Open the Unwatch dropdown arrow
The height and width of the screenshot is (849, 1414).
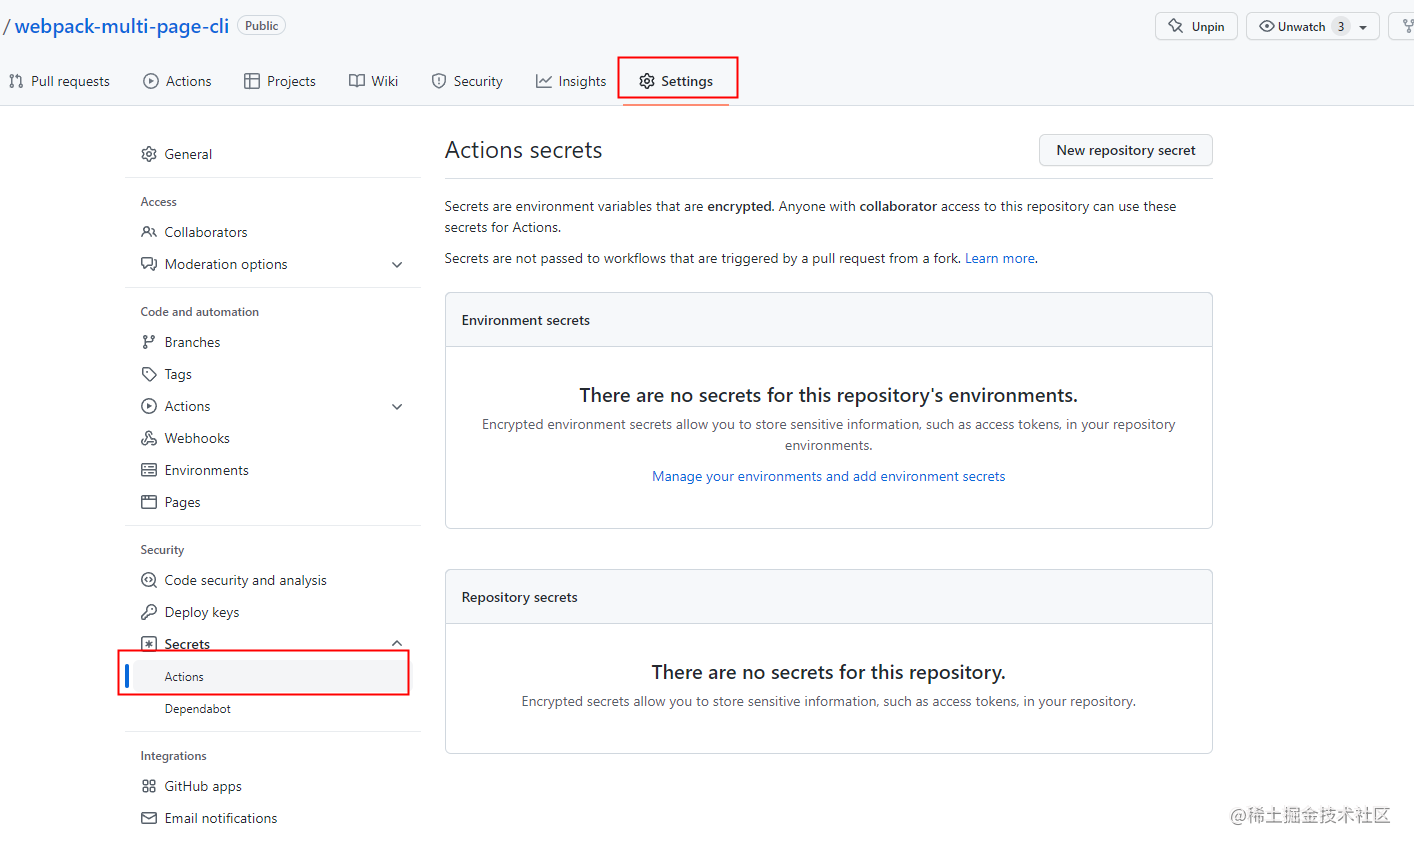click(x=1363, y=27)
